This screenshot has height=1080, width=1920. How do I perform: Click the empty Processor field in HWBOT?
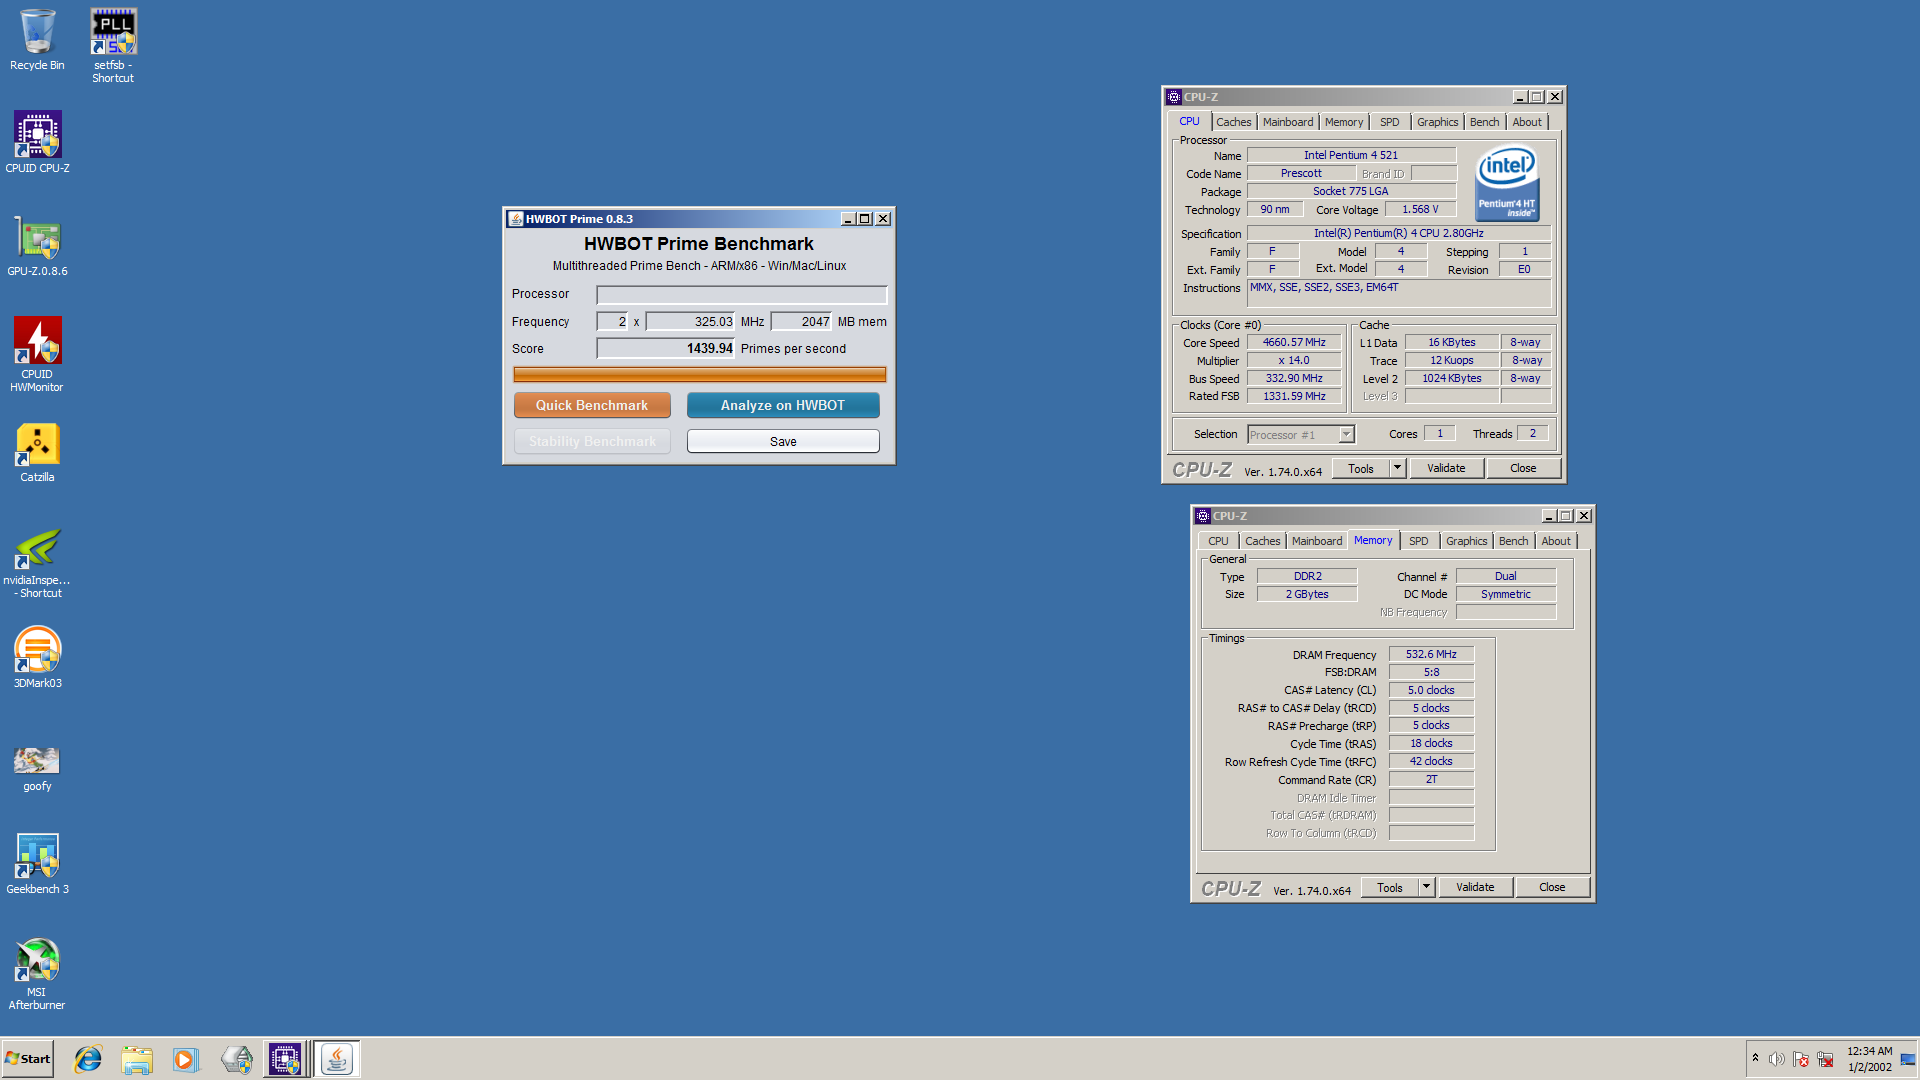coord(741,294)
